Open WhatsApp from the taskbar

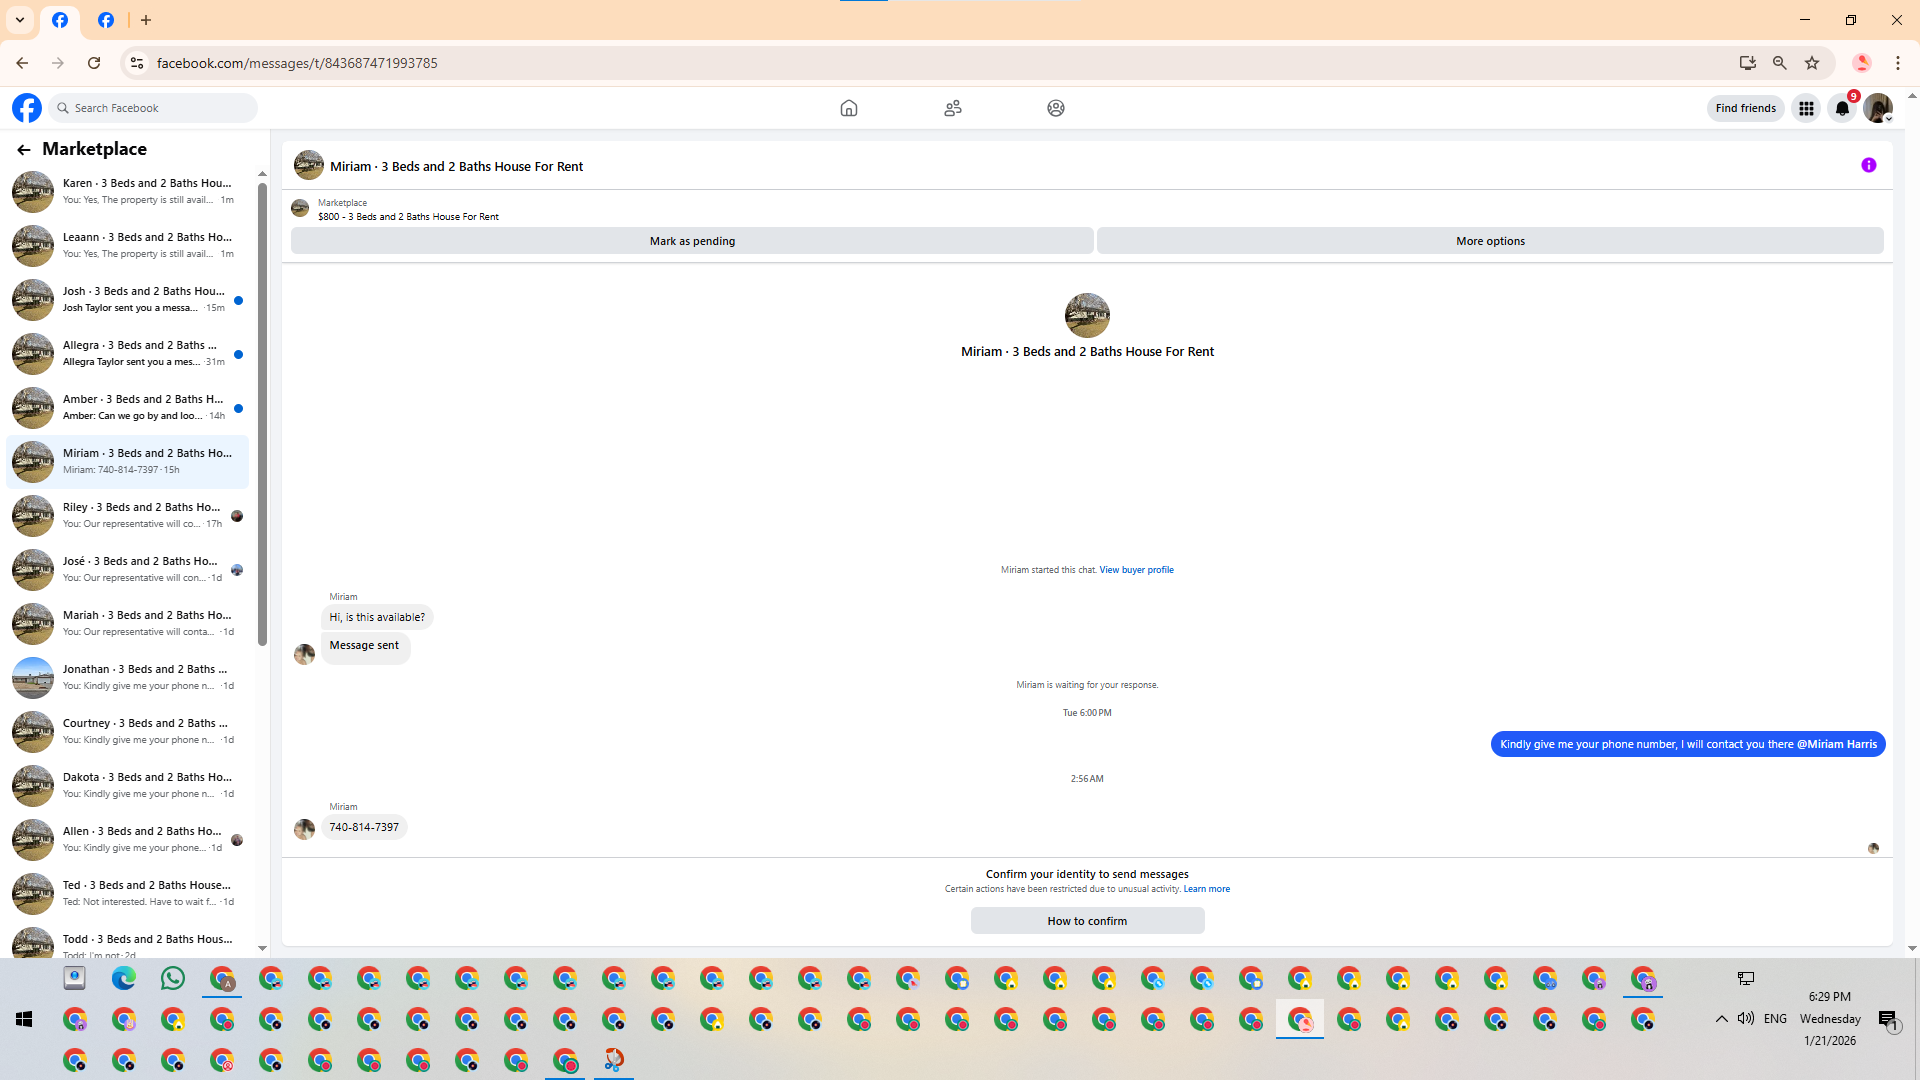[172, 979]
